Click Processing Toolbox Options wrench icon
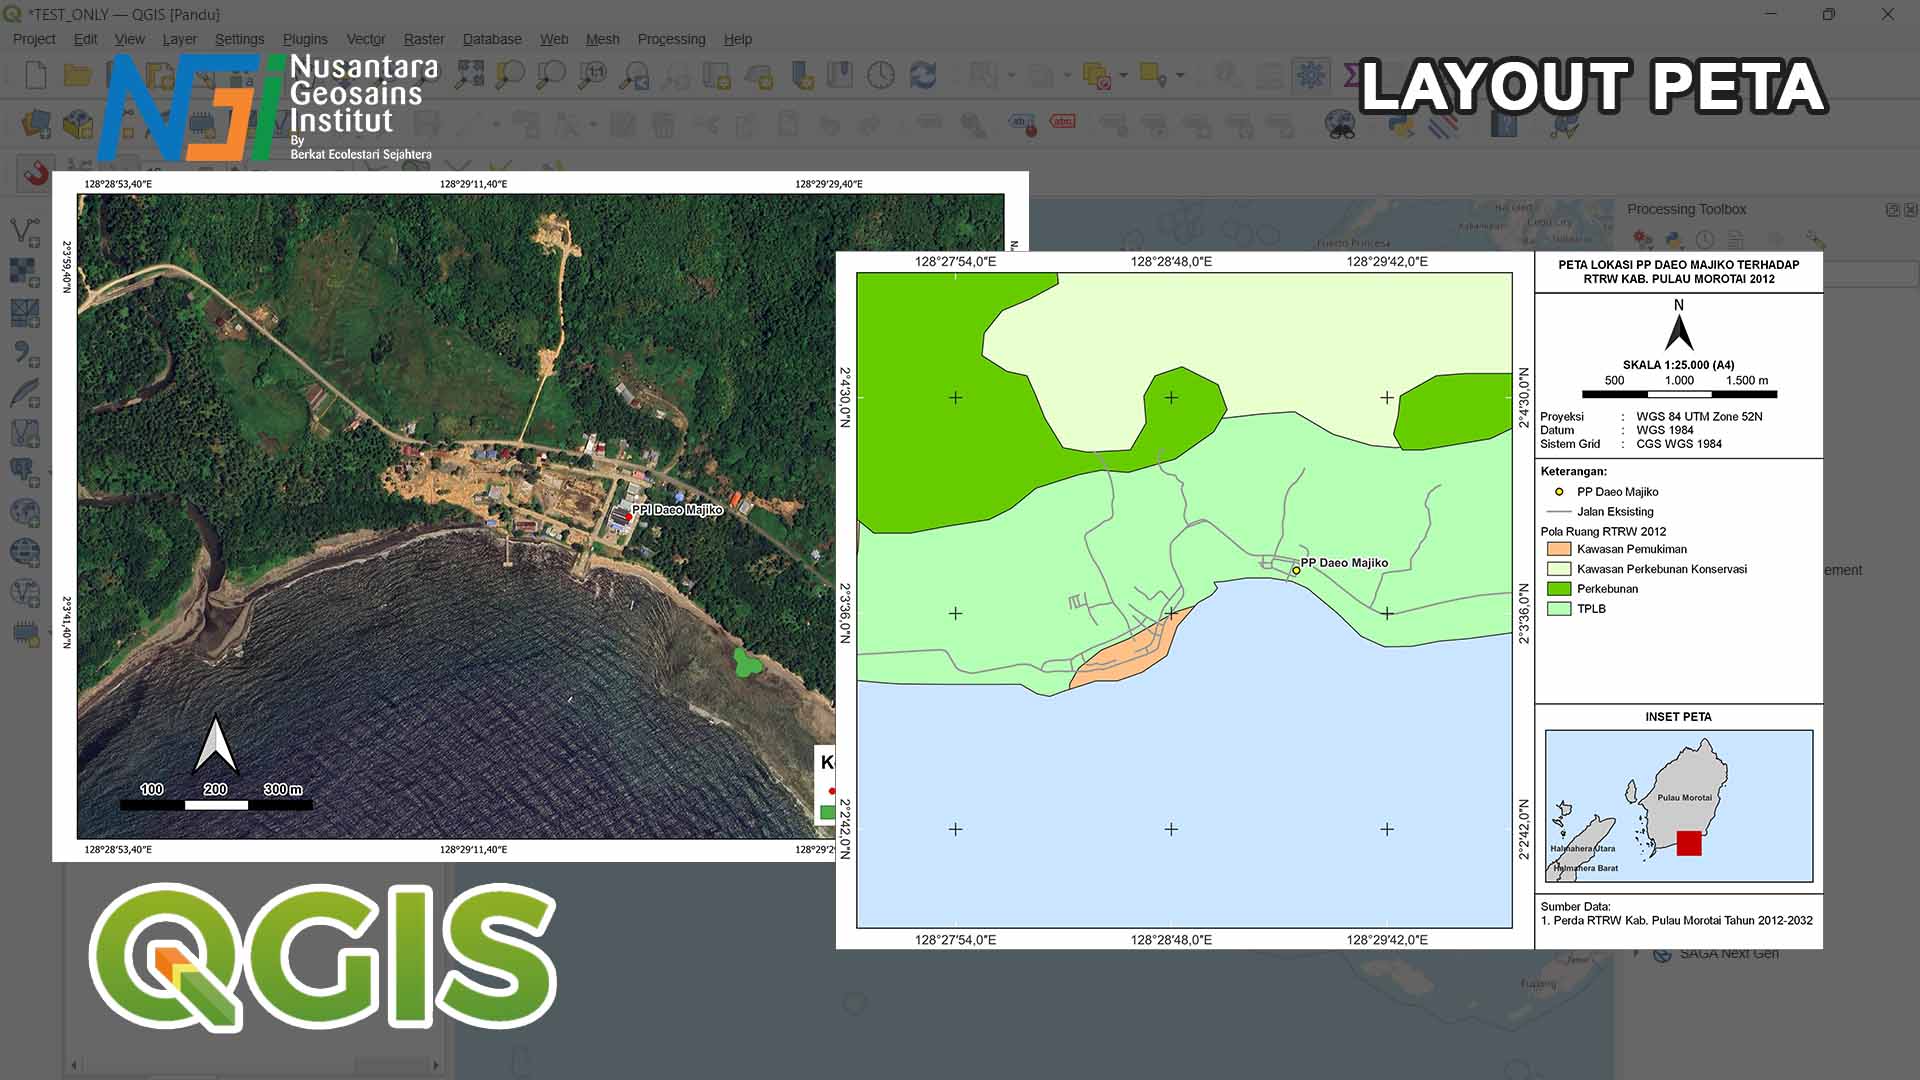 tap(1816, 240)
